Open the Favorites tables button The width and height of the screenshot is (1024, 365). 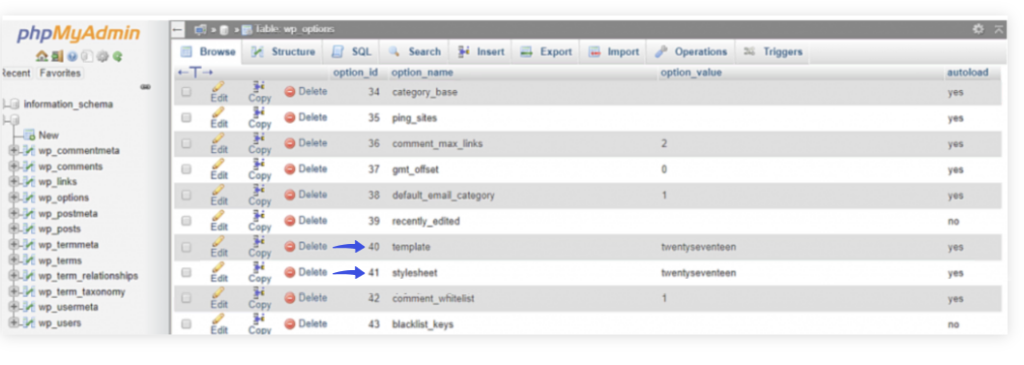point(60,73)
